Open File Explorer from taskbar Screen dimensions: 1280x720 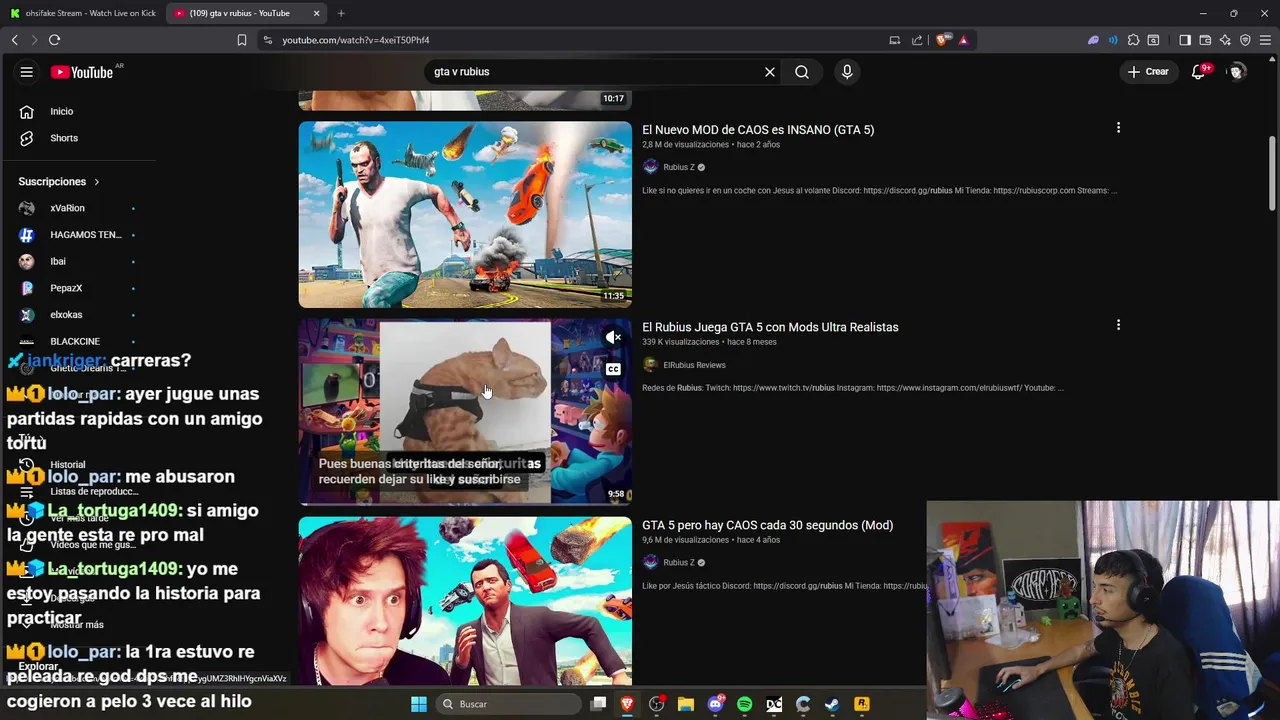(x=686, y=704)
